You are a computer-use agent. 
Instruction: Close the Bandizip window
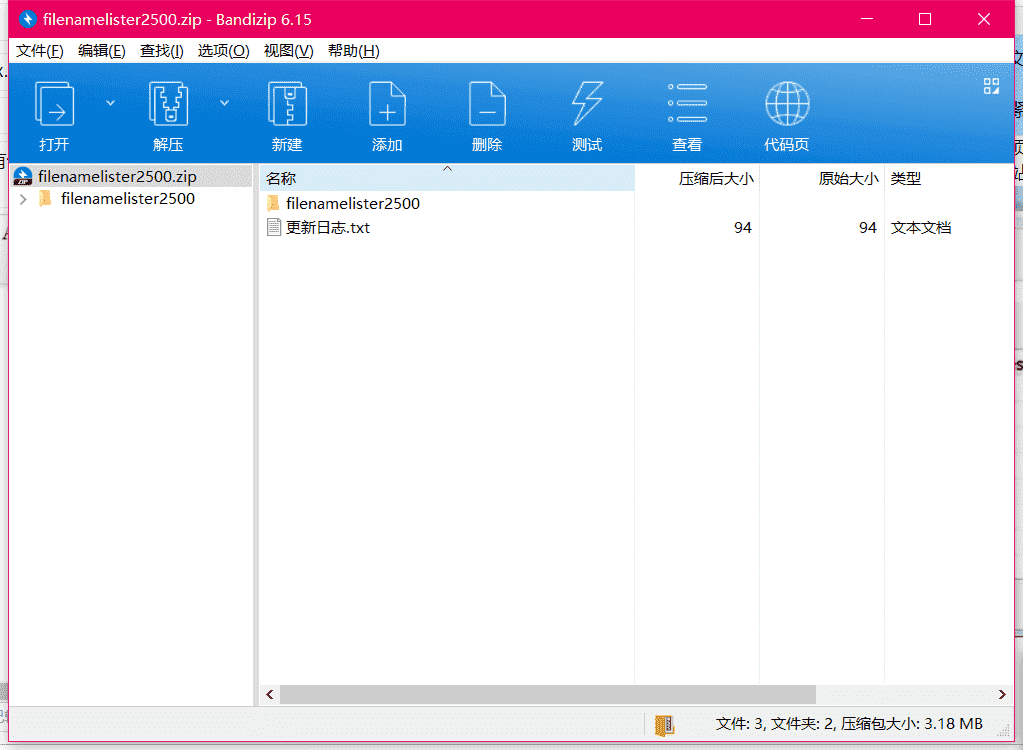click(984, 19)
